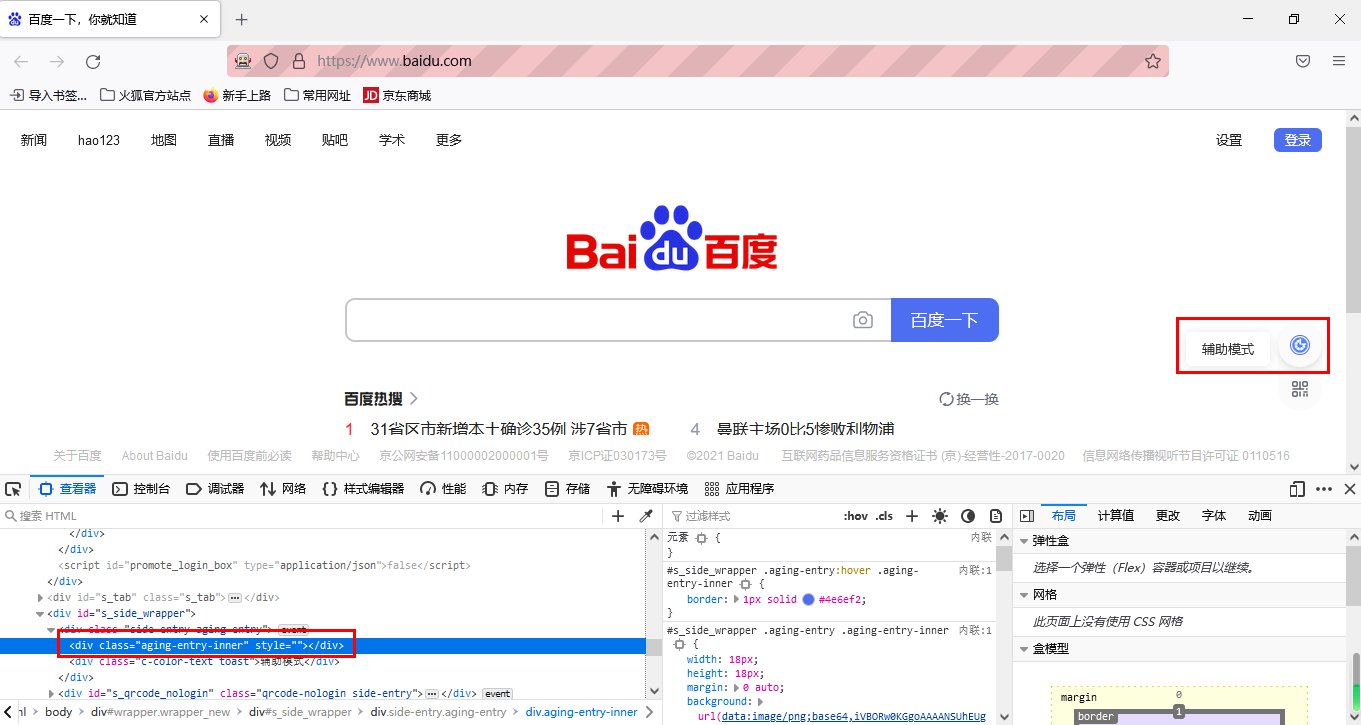The image size is (1361, 725).
Task: Collapse the 盒模型 box model section
Action: (1024, 649)
